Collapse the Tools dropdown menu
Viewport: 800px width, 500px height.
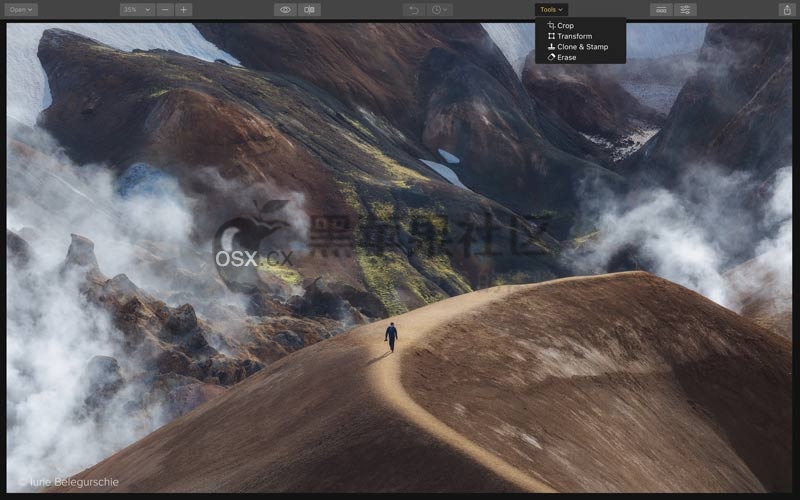point(551,10)
